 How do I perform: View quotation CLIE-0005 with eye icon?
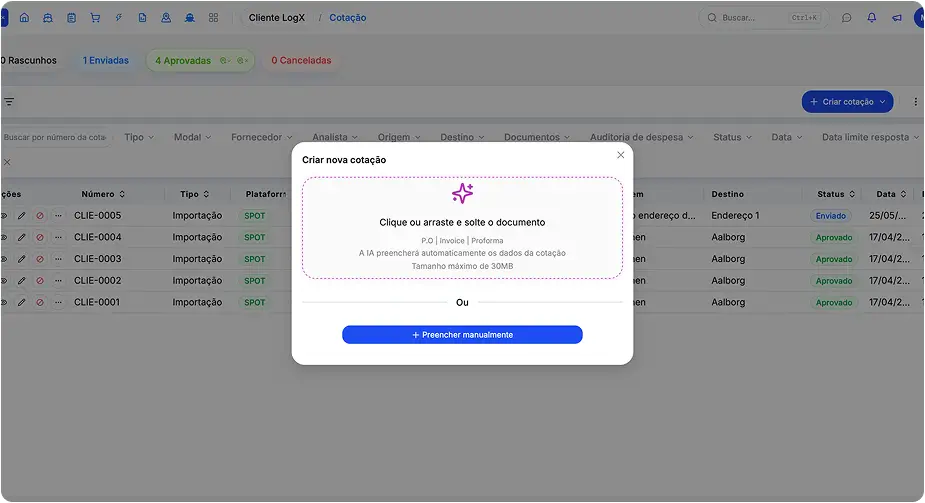[4, 216]
